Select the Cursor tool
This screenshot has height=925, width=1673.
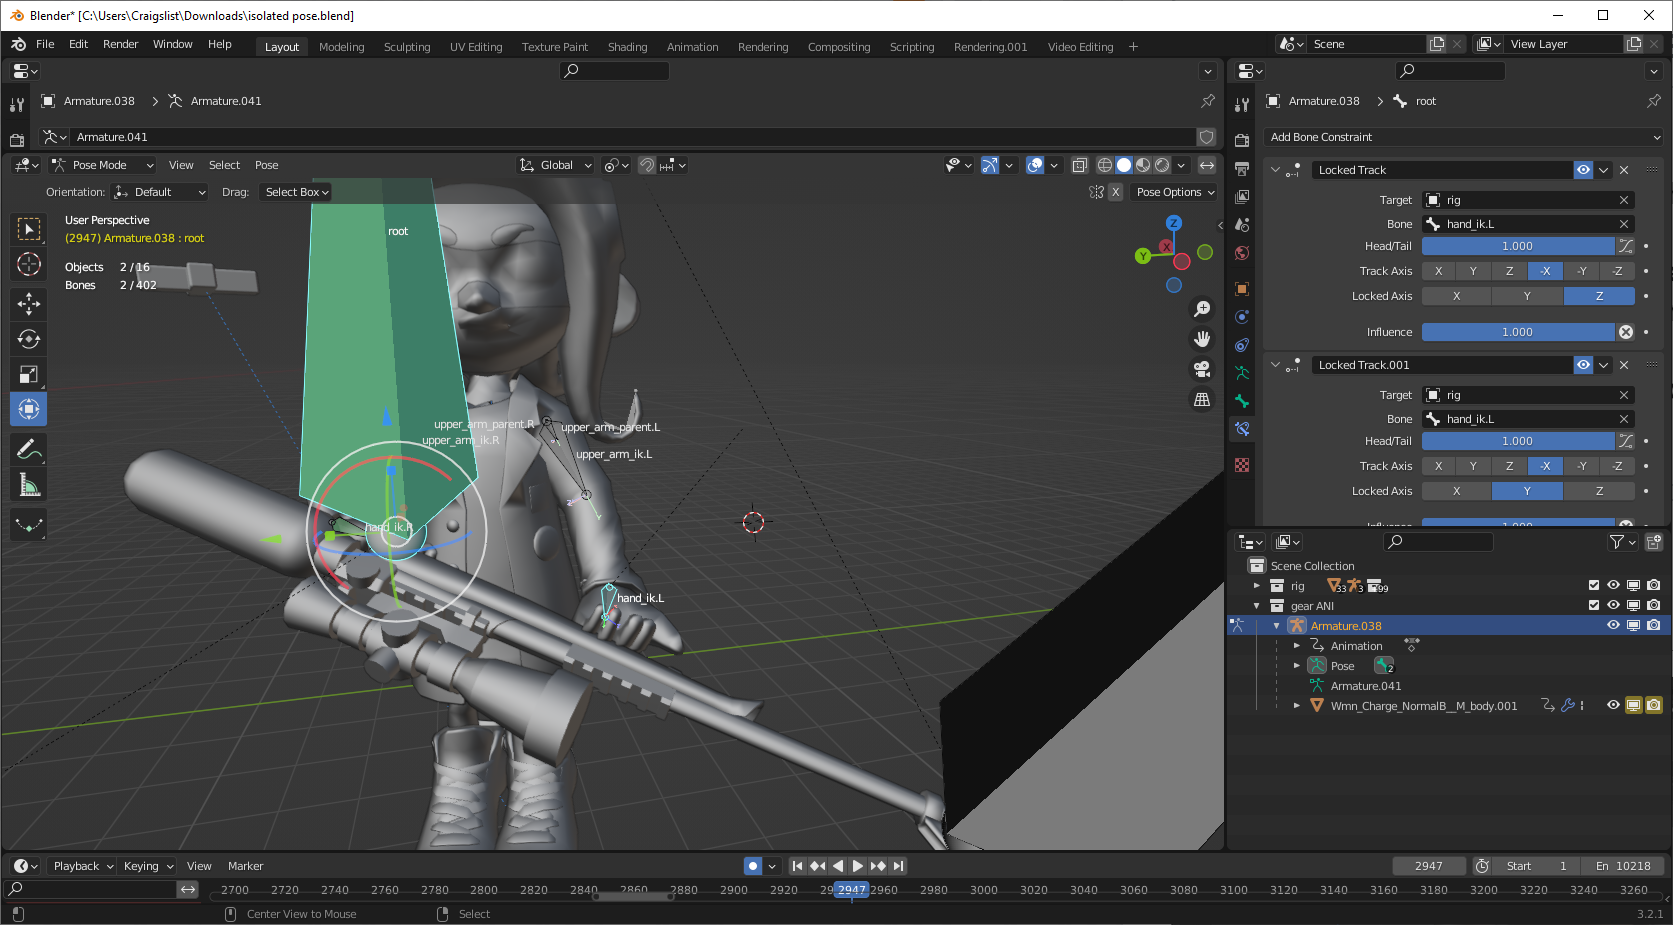pyautogui.click(x=29, y=264)
